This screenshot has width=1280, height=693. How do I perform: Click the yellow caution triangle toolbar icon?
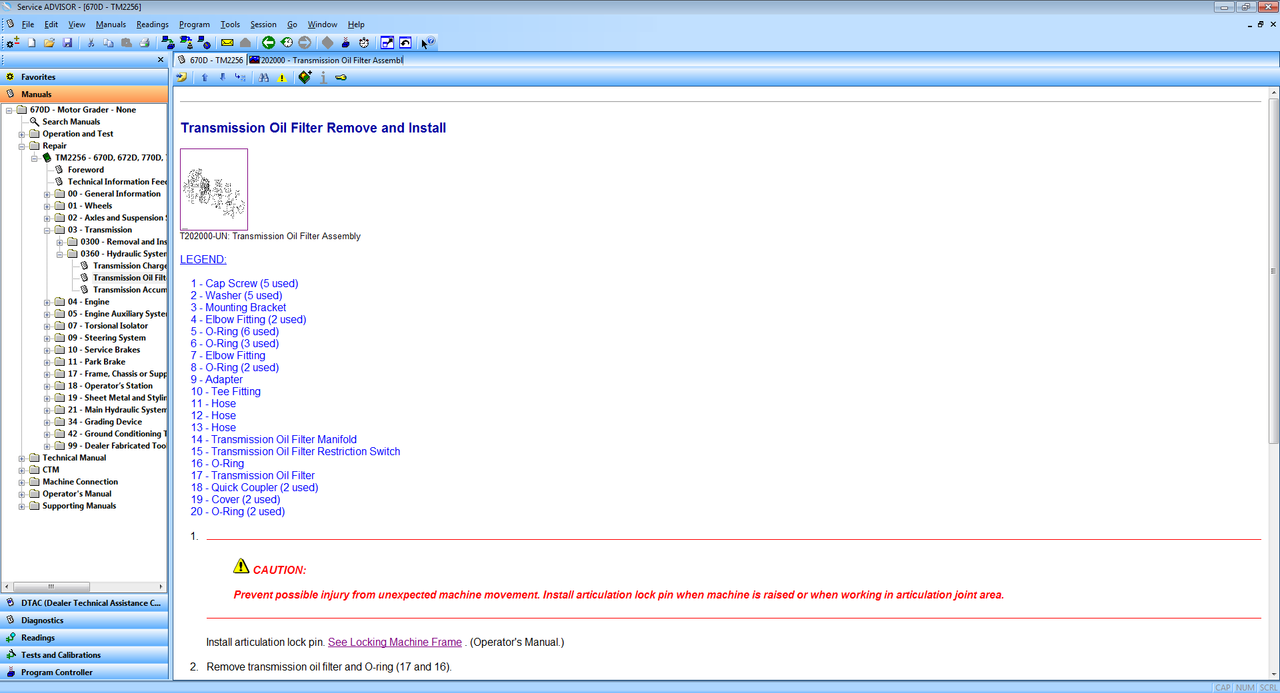tap(282, 77)
